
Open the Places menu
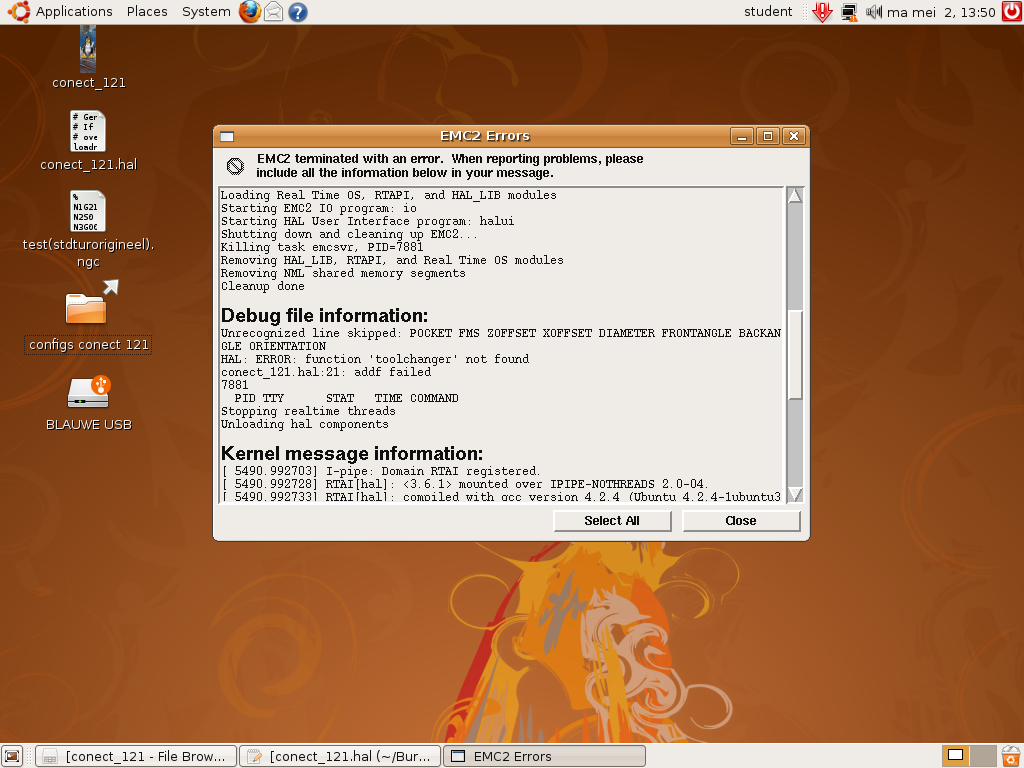147,12
